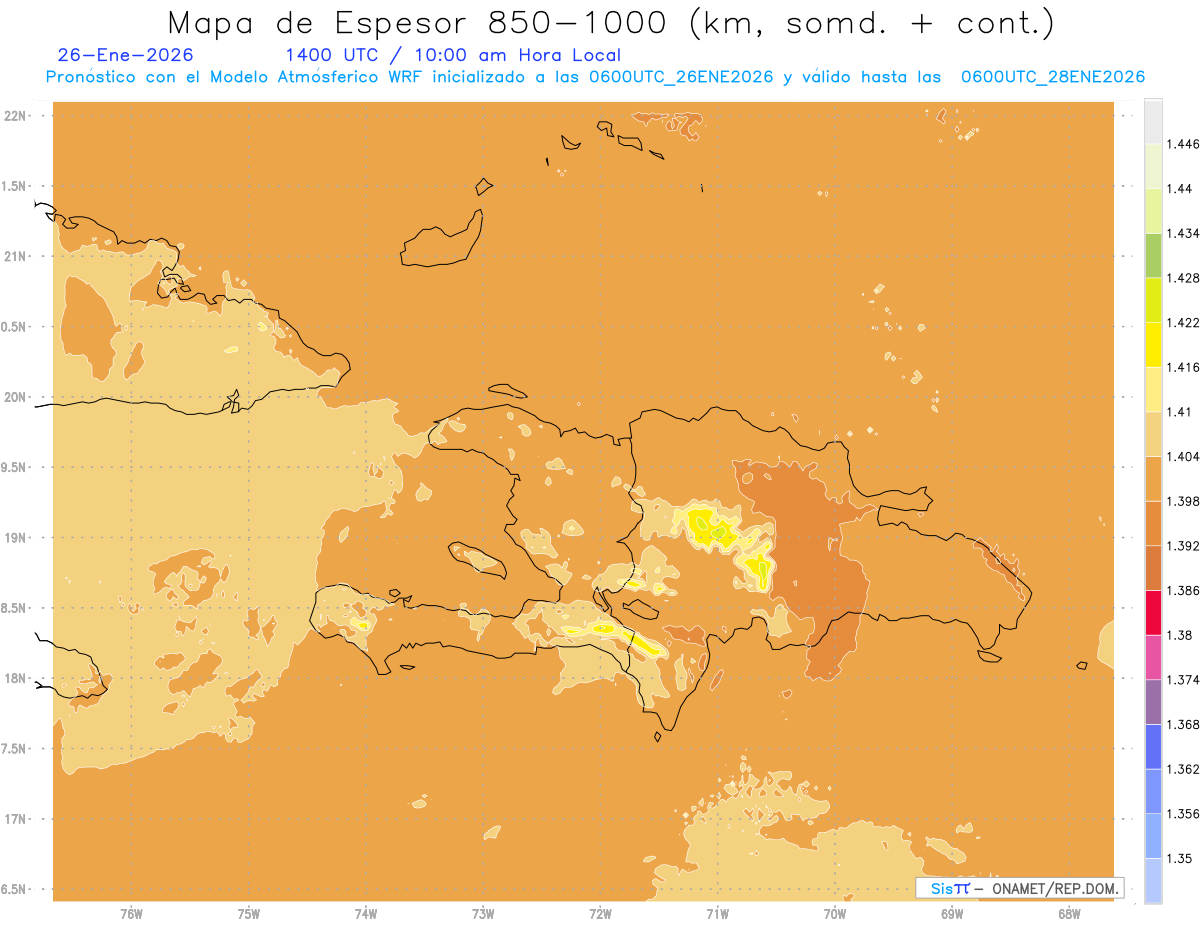The width and height of the screenshot is (1200, 927).
Task: Click the '70W' longitude axis label
Action: point(835,914)
